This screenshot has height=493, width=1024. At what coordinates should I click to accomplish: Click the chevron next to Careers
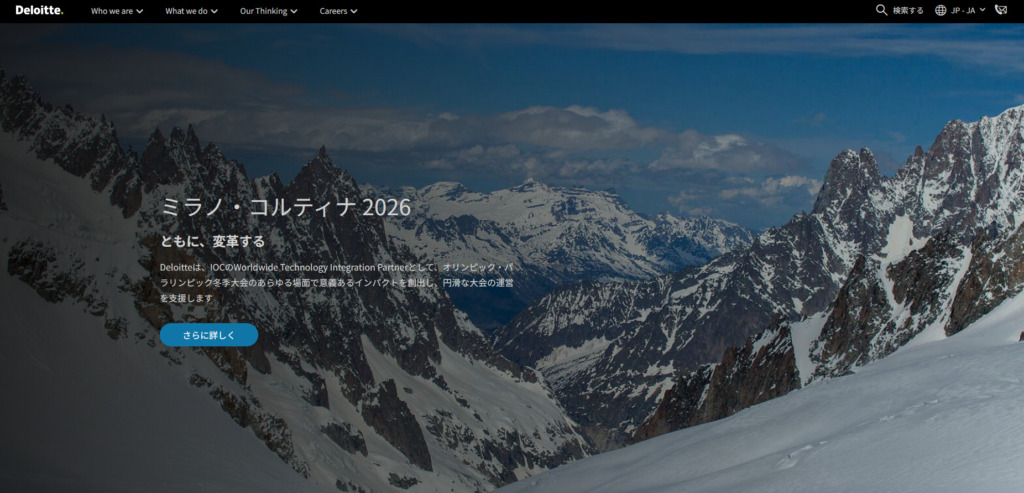pos(354,12)
